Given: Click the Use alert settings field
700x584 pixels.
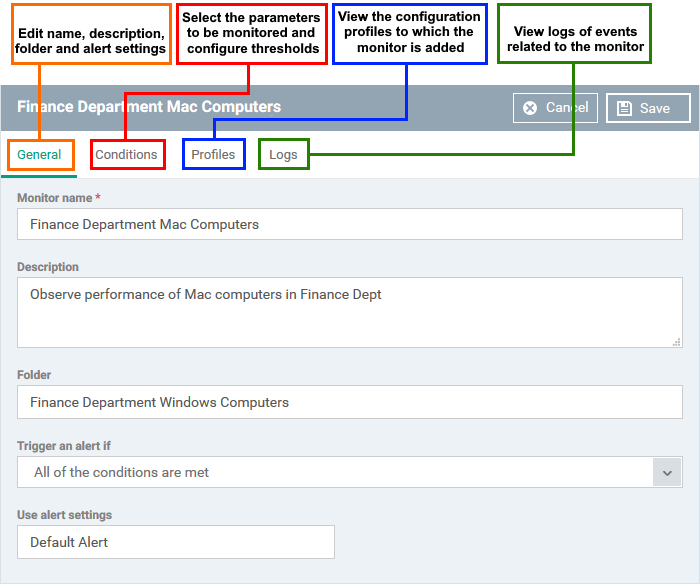Looking at the screenshot, I should coord(176,542).
